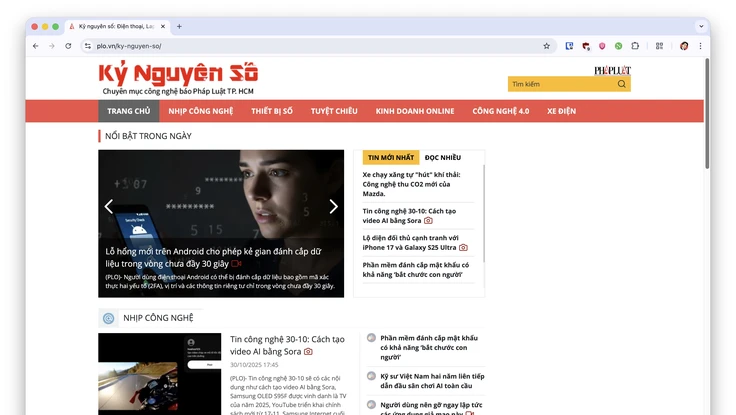
Task: Switch to the ĐỌC NHIỀU tab
Action: pos(442,157)
